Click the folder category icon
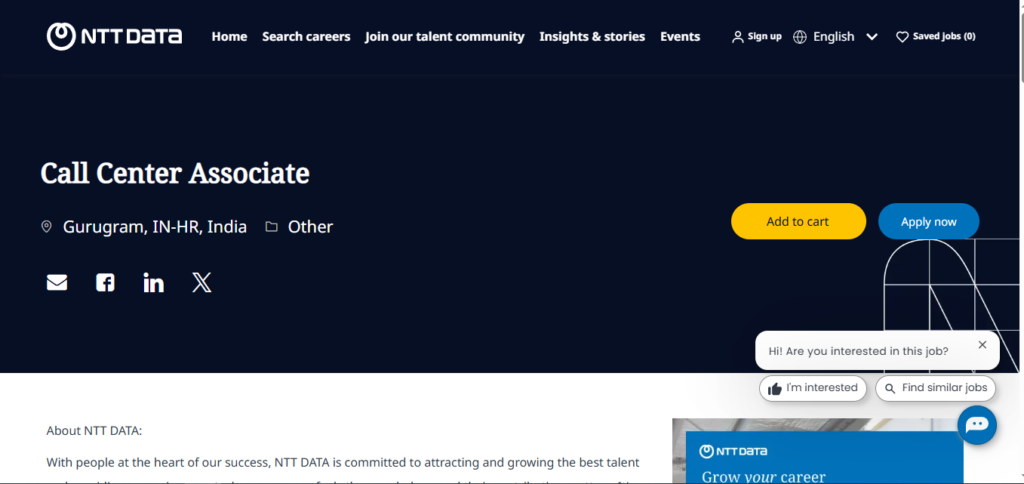1024x484 pixels. tap(271, 227)
